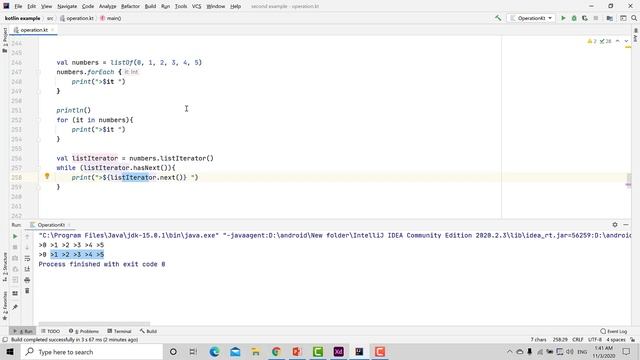Open Windows Start menu

10,352
